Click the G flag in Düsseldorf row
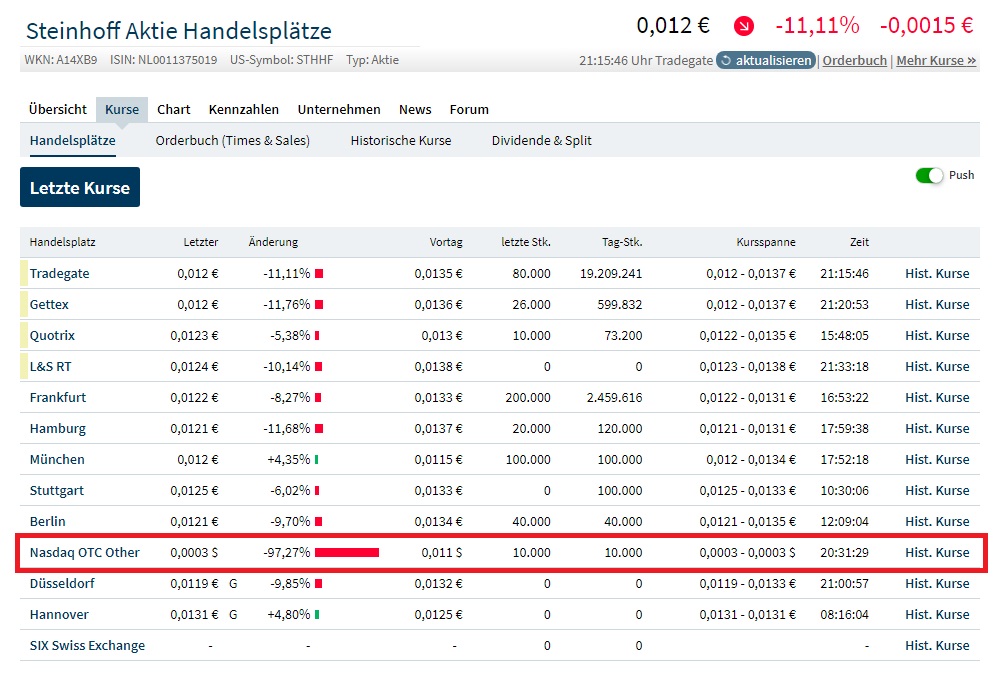 click(233, 584)
